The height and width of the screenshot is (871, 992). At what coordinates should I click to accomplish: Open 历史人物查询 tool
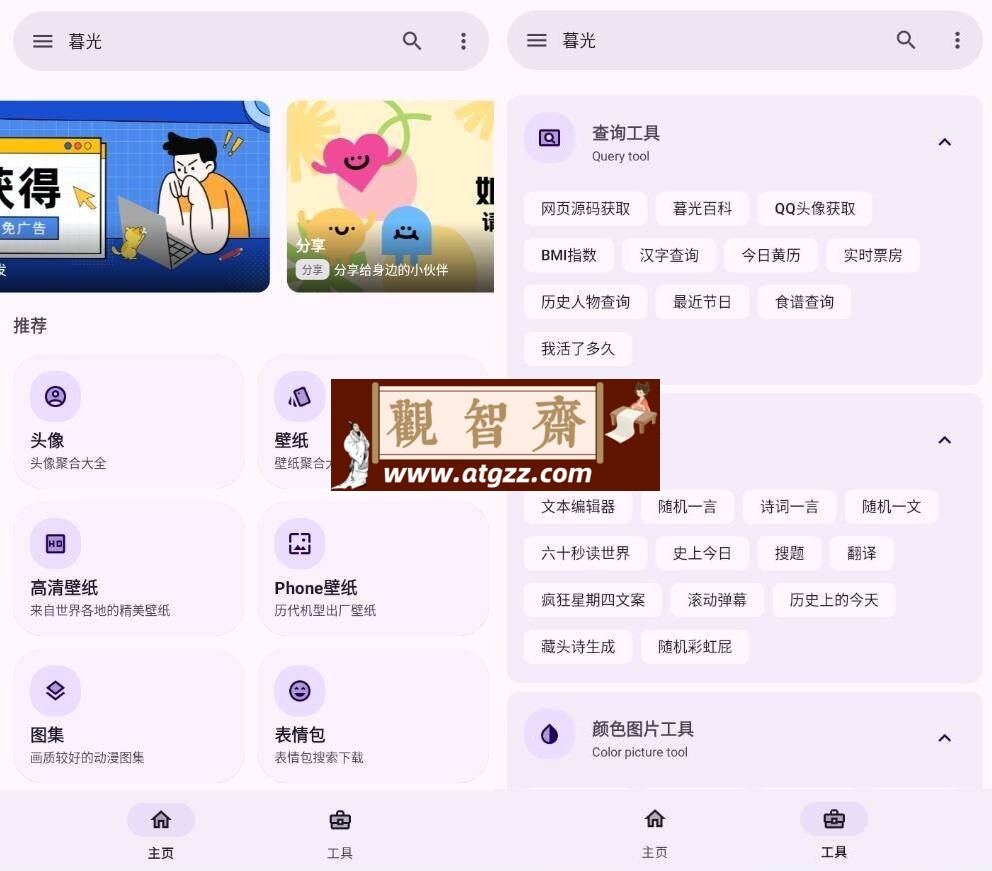pos(585,302)
